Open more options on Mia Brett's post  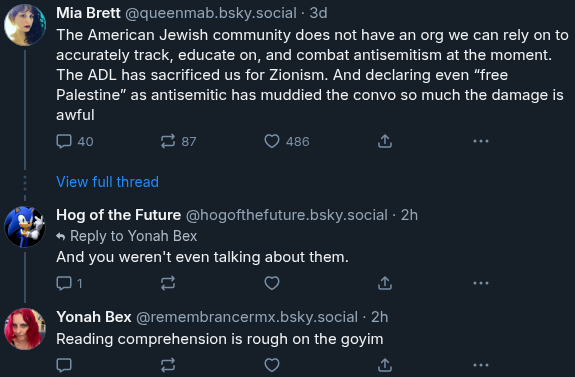point(481,141)
